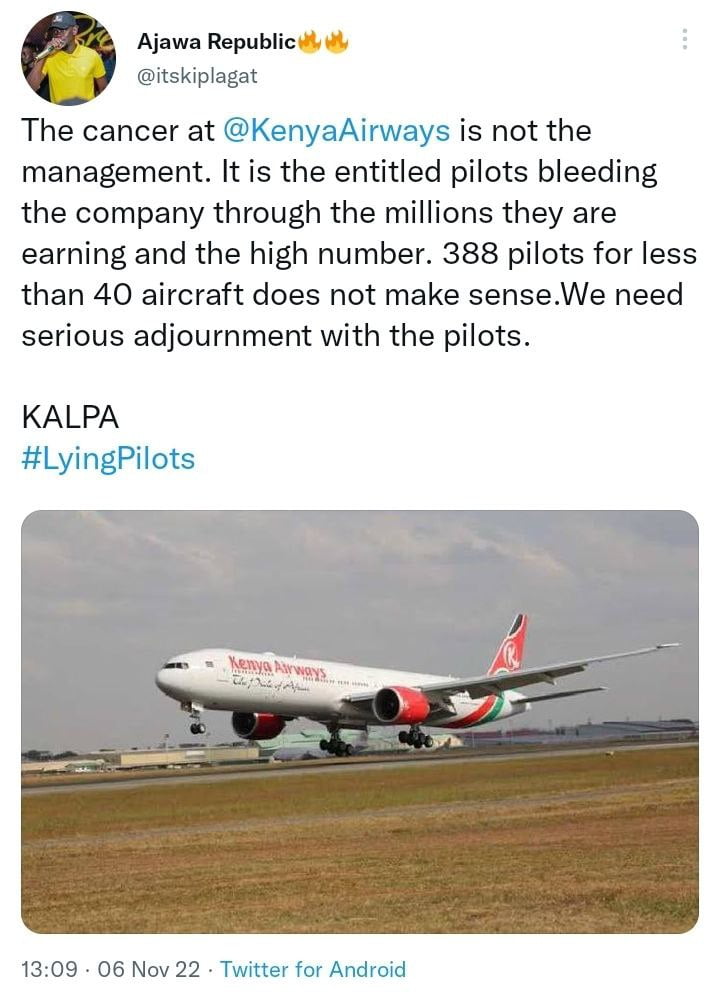Click the @itskiplagat handle
Image resolution: width=718 pixels, height=1002 pixels.
click(197, 73)
